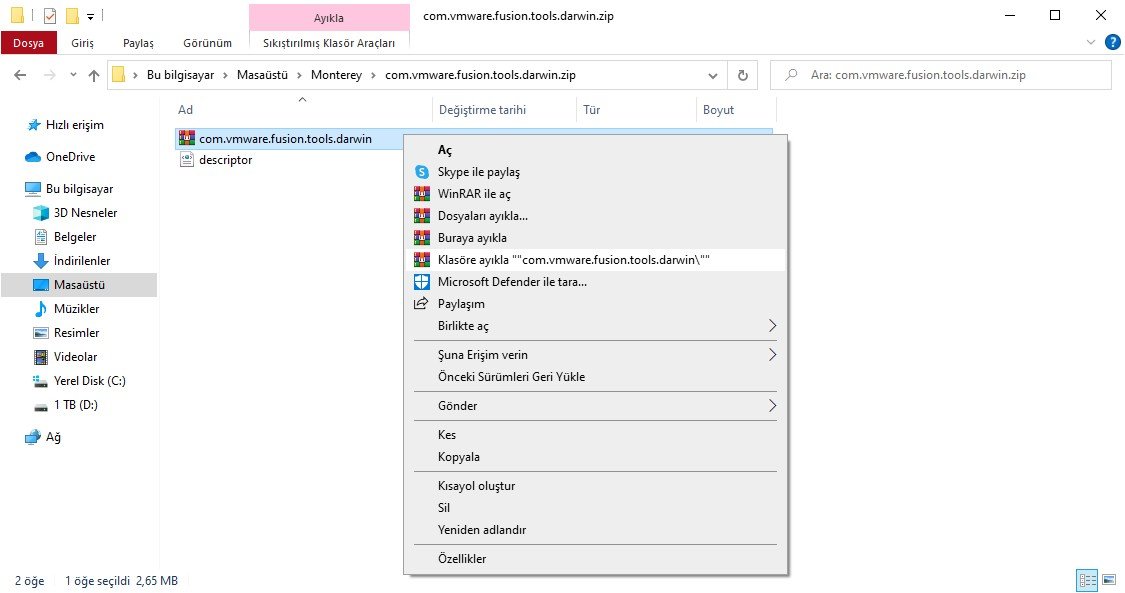The height and width of the screenshot is (593, 1125).
Task: Select Aç in the context menu
Action: point(596,150)
